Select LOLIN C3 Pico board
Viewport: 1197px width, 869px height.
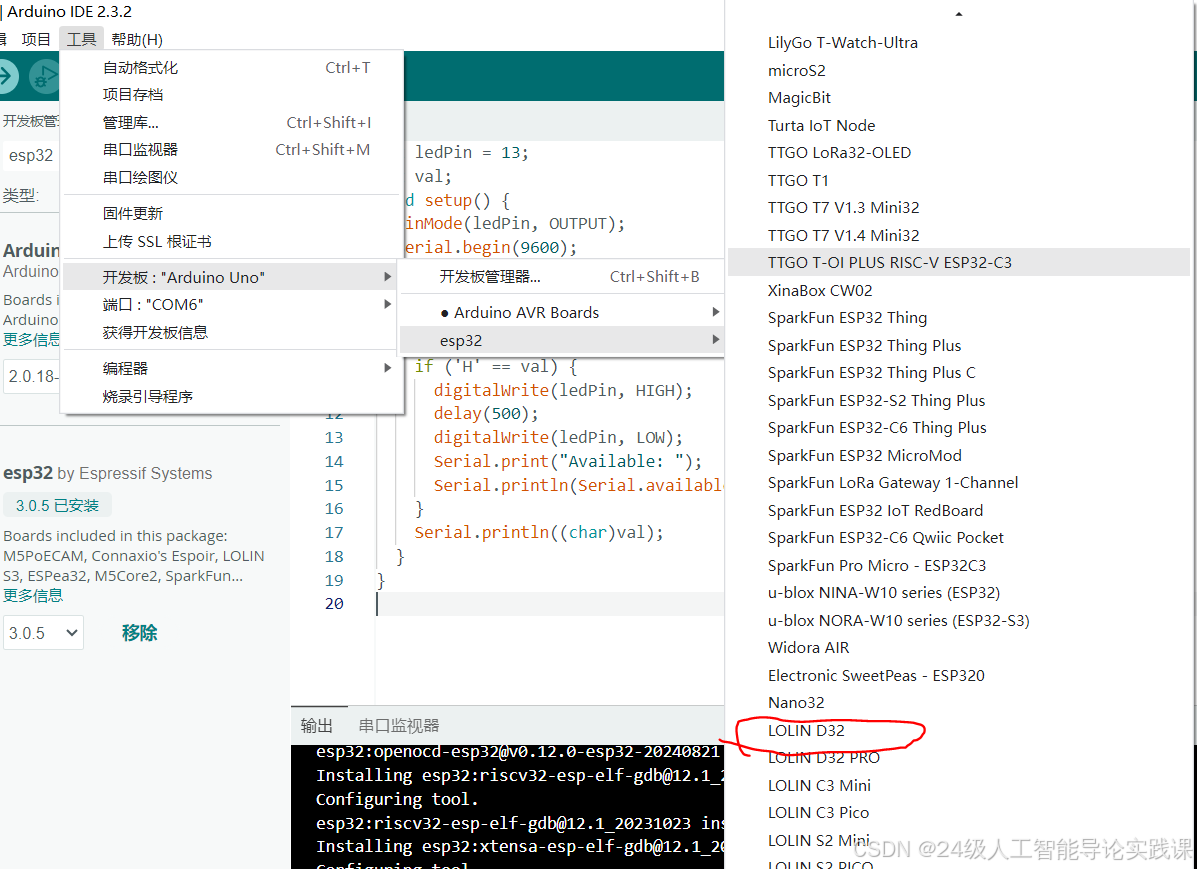pos(958,812)
